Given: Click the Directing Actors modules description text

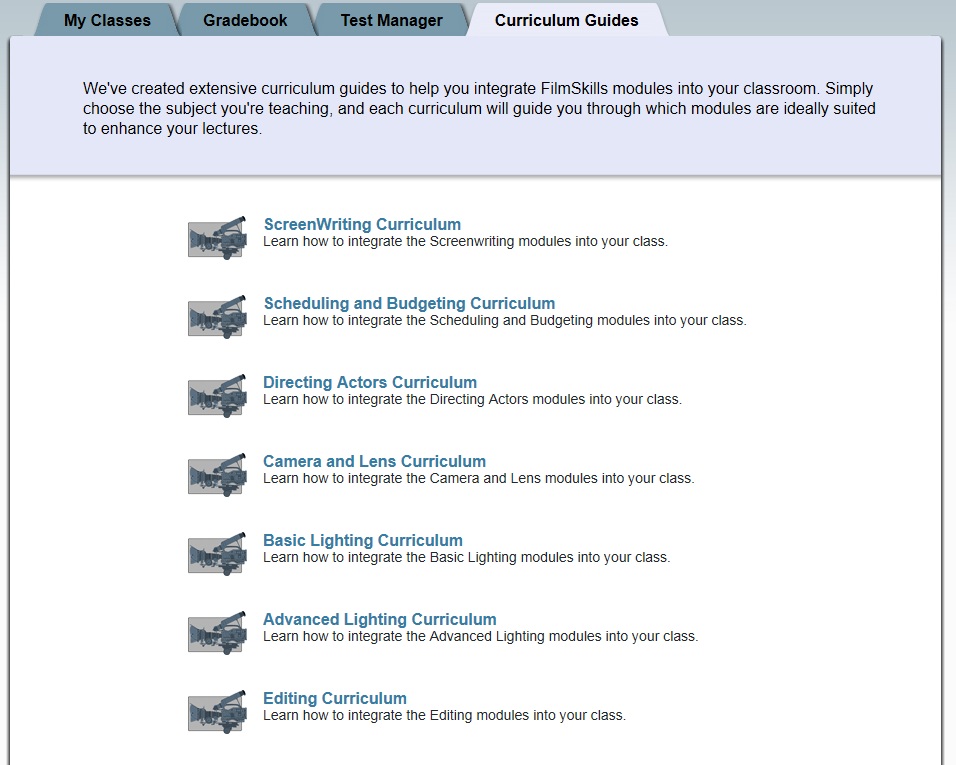Looking at the screenshot, I should point(473,399).
